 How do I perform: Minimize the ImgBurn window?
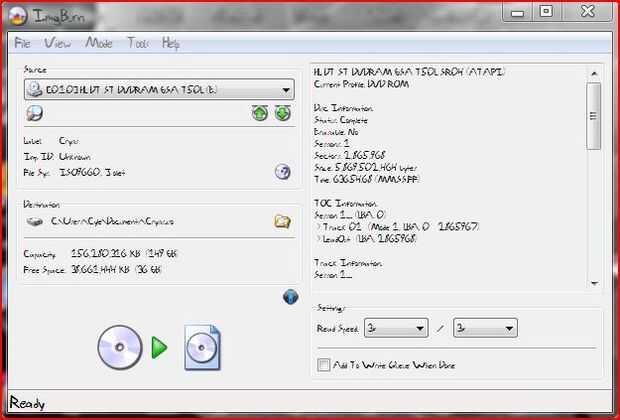[x=517, y=13]
